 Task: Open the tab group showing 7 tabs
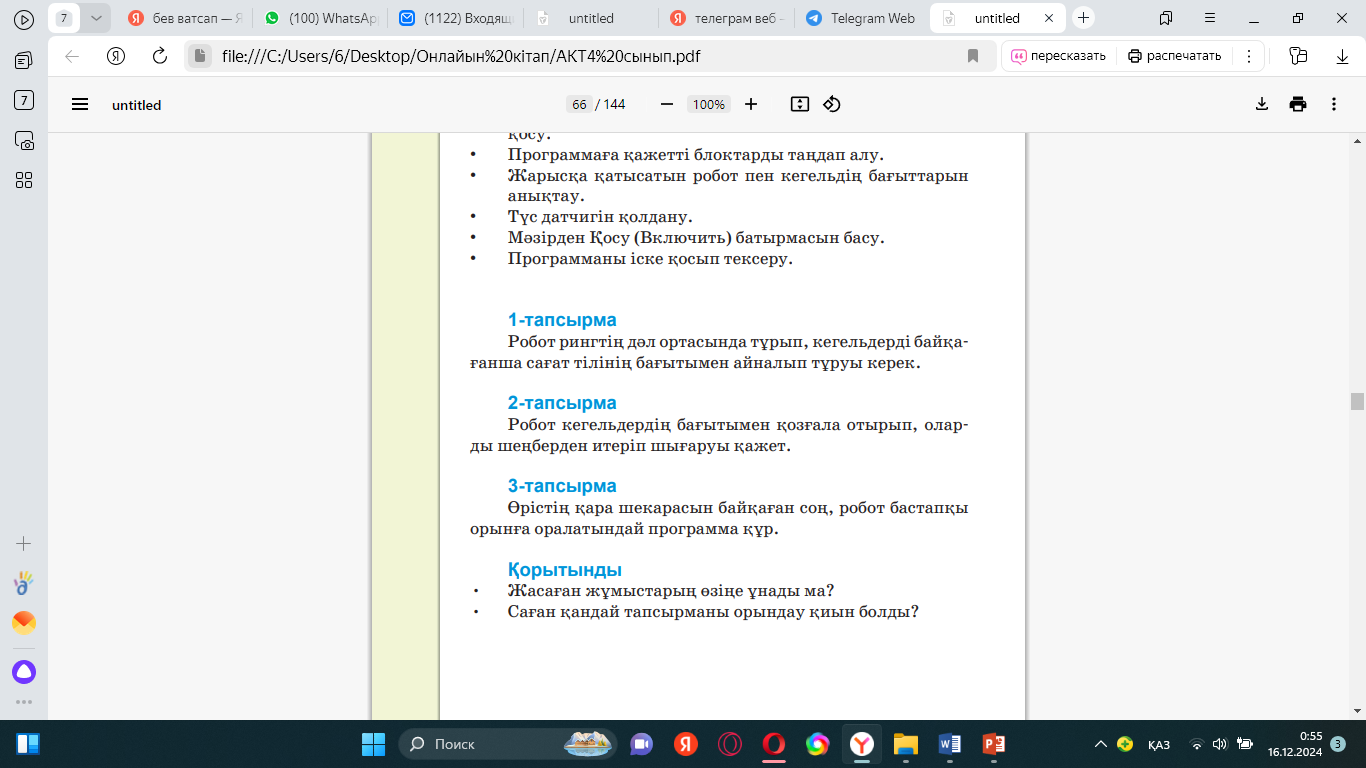point(64,18)
